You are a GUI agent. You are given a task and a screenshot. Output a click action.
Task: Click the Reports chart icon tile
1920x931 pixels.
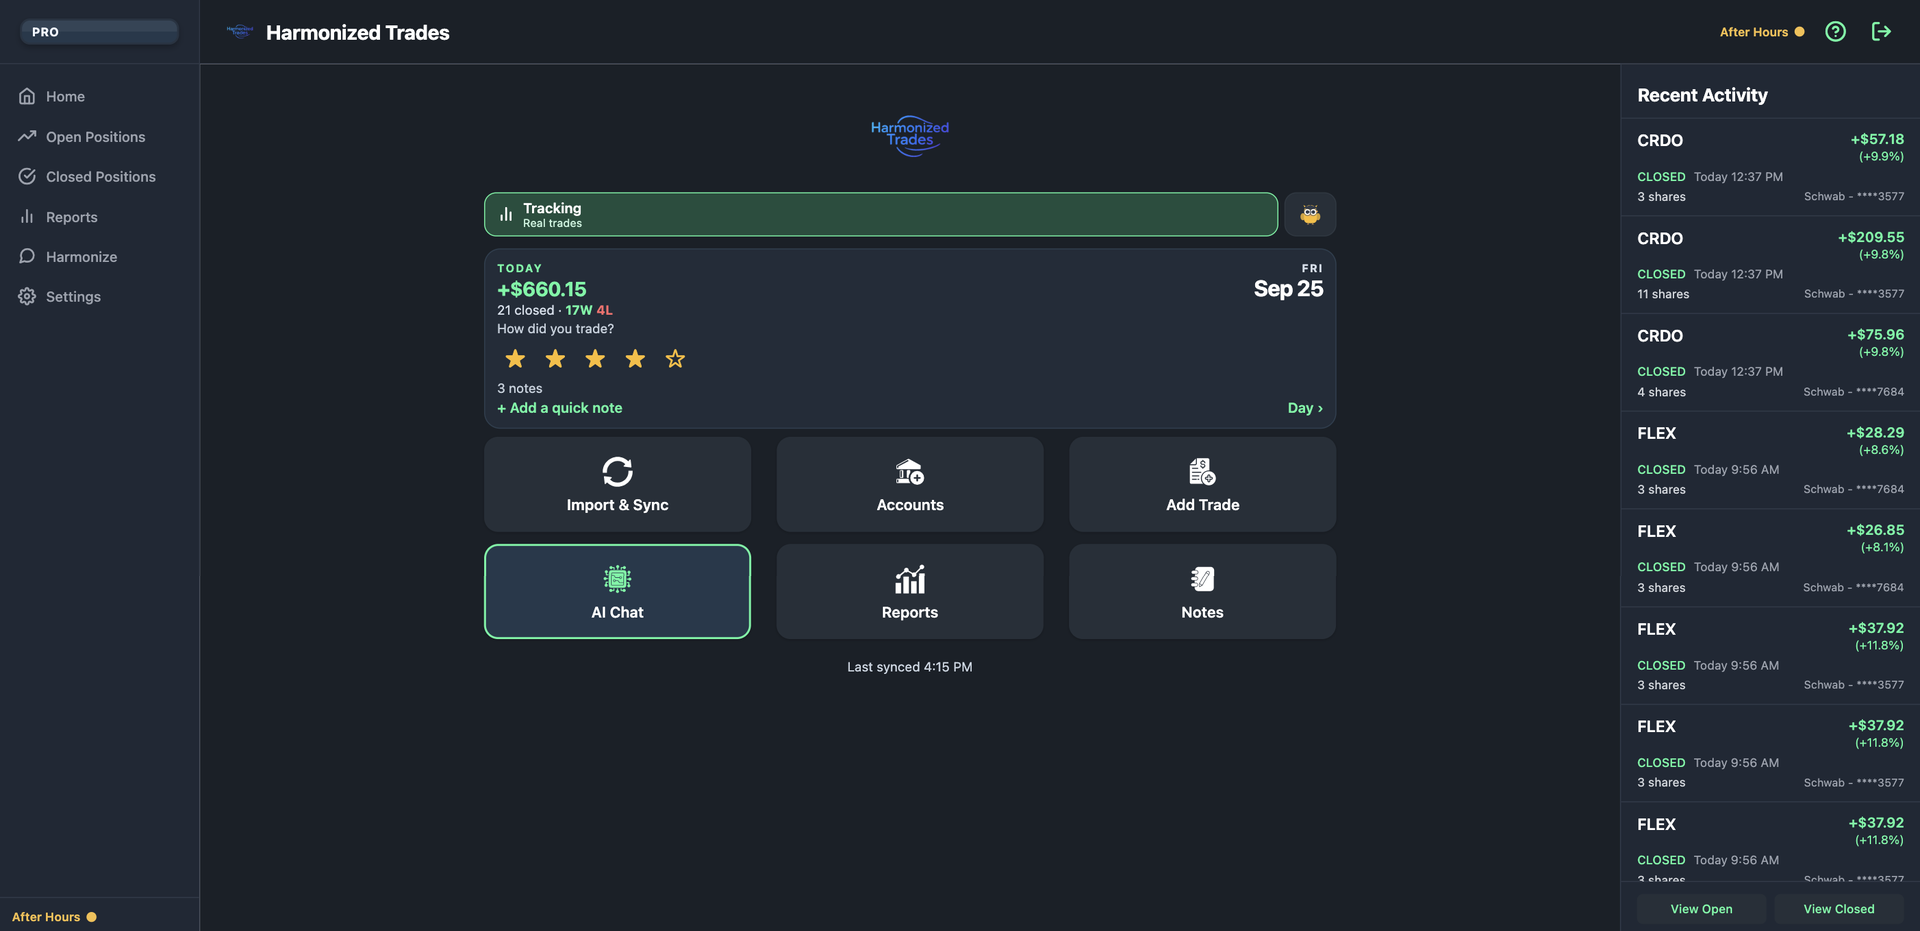click(910, 578)
